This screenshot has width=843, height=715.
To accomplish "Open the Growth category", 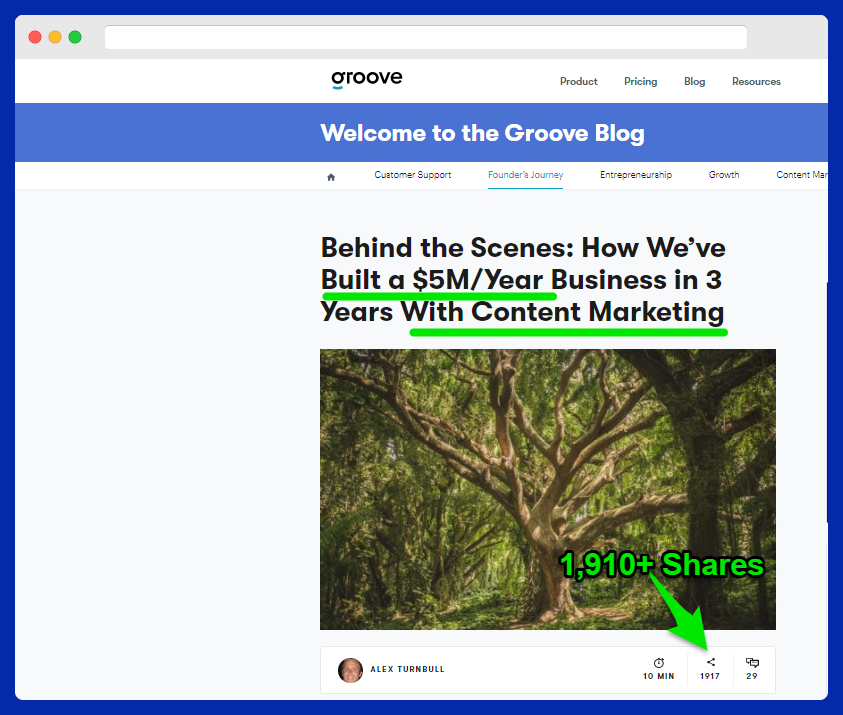I will click(724, 175).
